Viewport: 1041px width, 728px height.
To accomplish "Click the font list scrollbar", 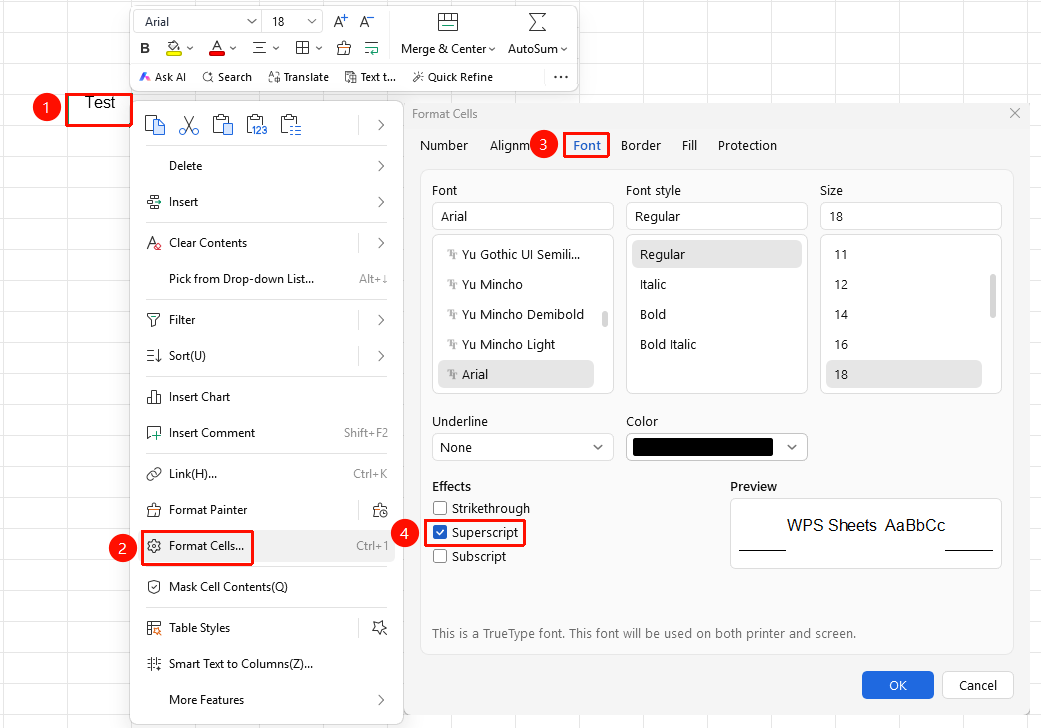I will pos(605,319).
